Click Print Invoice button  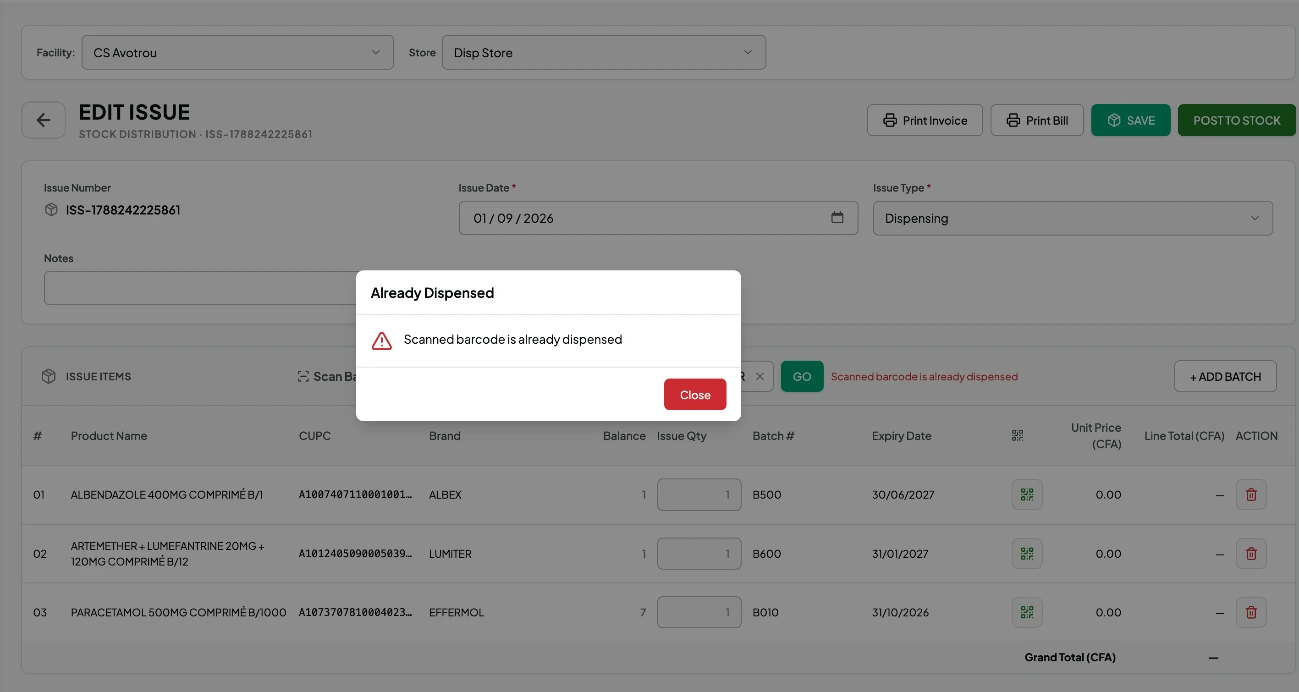925,120
